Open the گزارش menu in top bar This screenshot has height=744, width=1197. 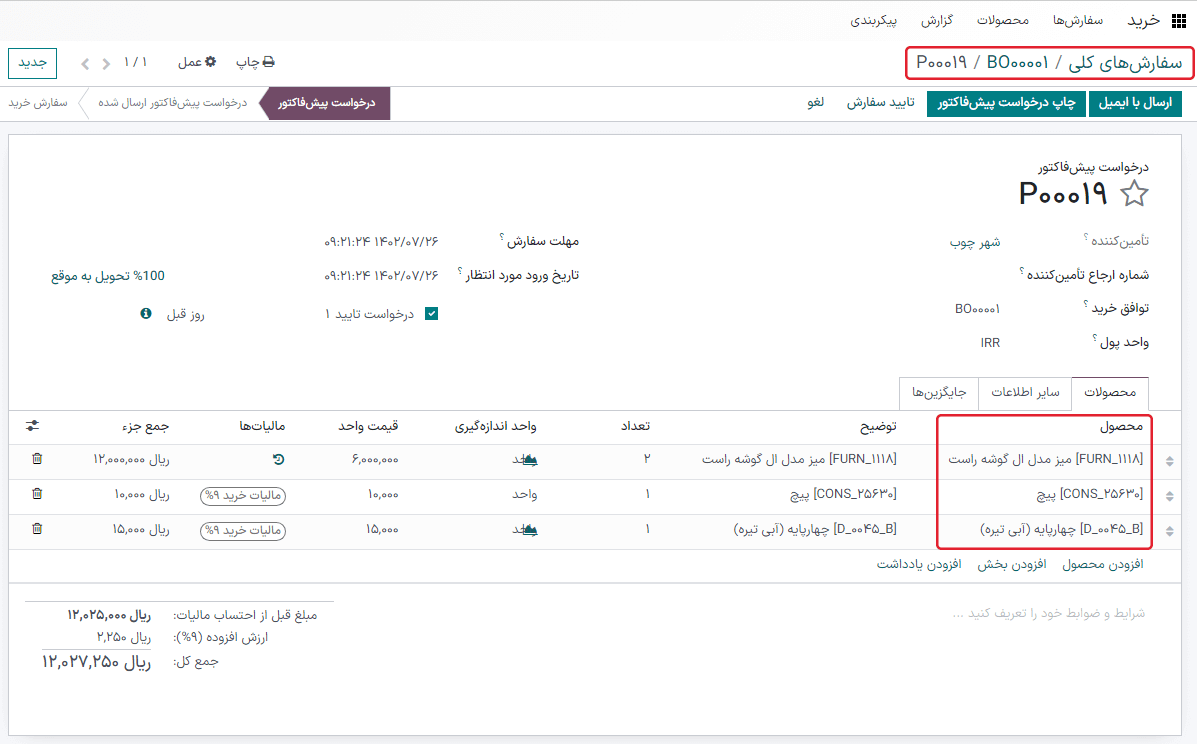(x=936, y=20)
